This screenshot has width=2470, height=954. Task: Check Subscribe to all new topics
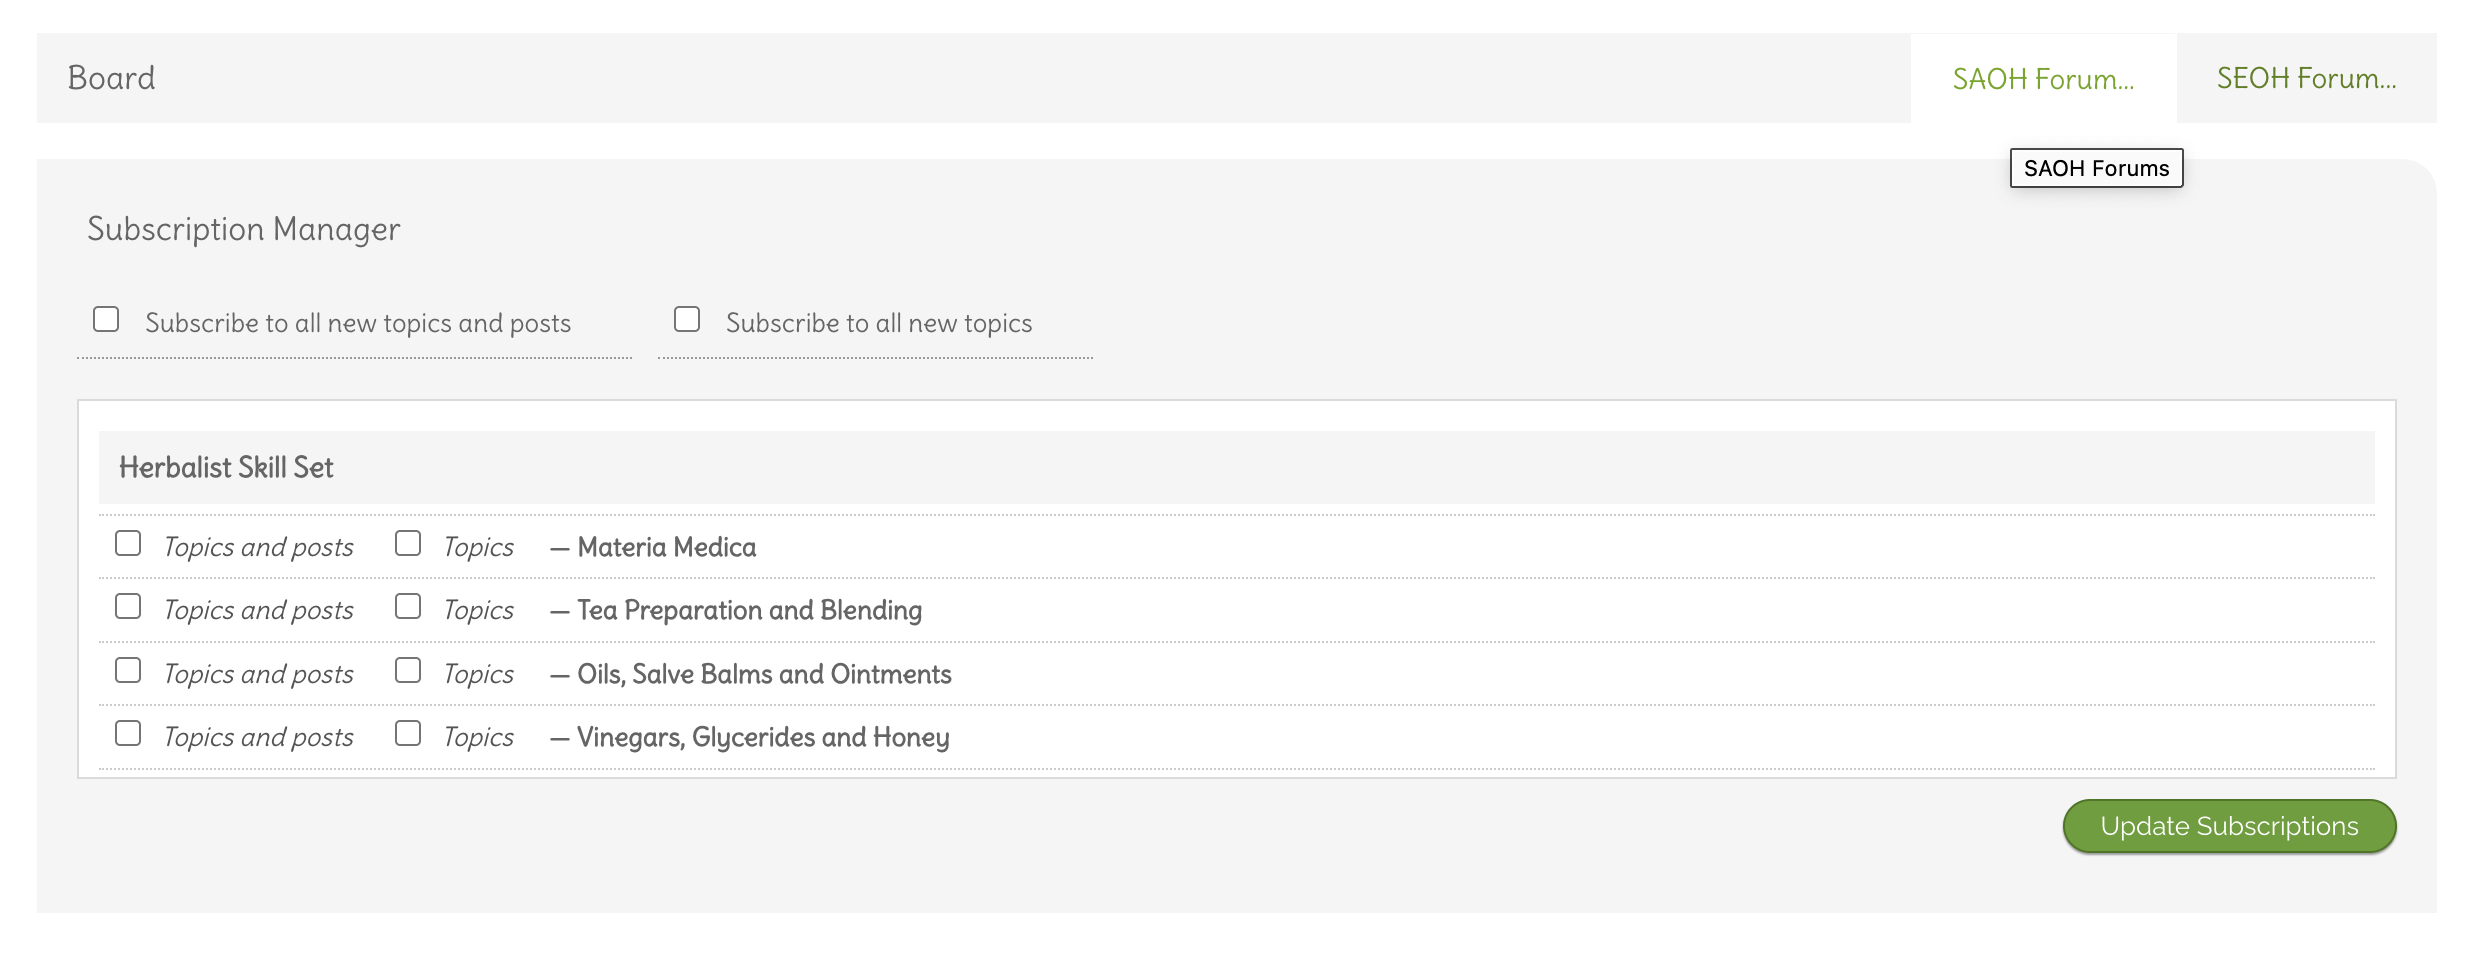pos(687,320)
